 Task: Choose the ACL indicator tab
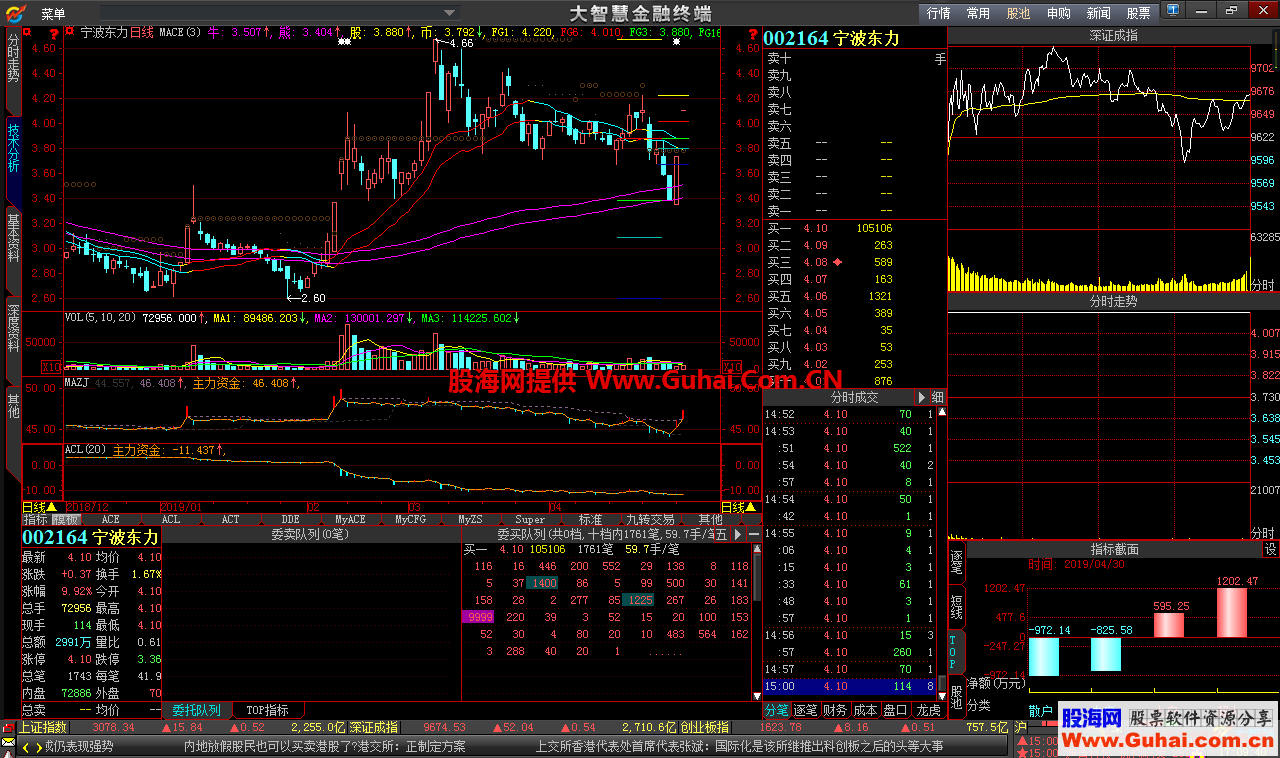click(x=171, y=520)
